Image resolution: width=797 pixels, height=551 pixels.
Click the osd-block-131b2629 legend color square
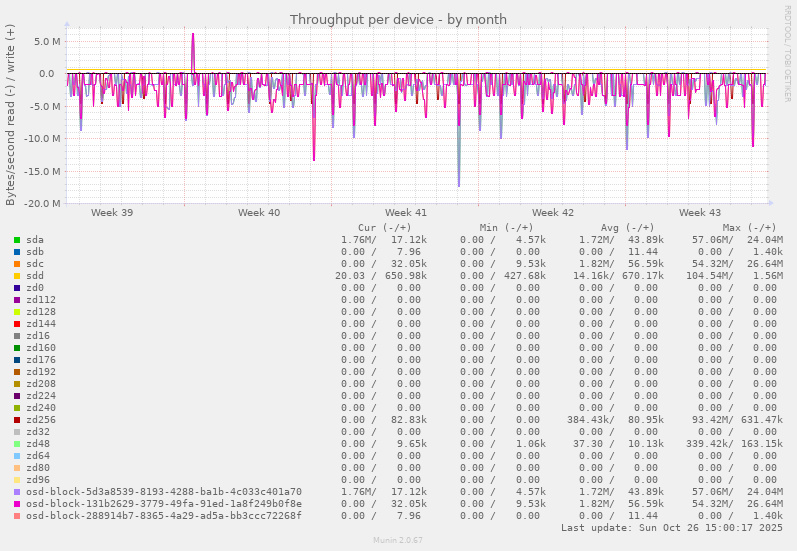coord(17,504)
